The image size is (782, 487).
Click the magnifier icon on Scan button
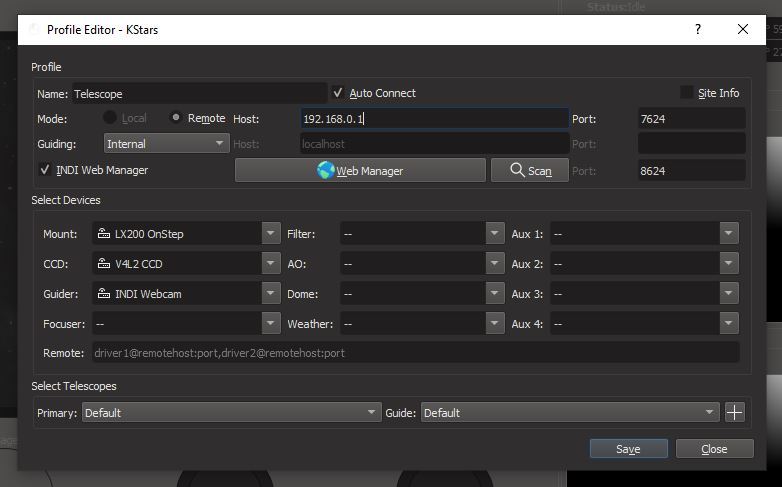[517, 170]
